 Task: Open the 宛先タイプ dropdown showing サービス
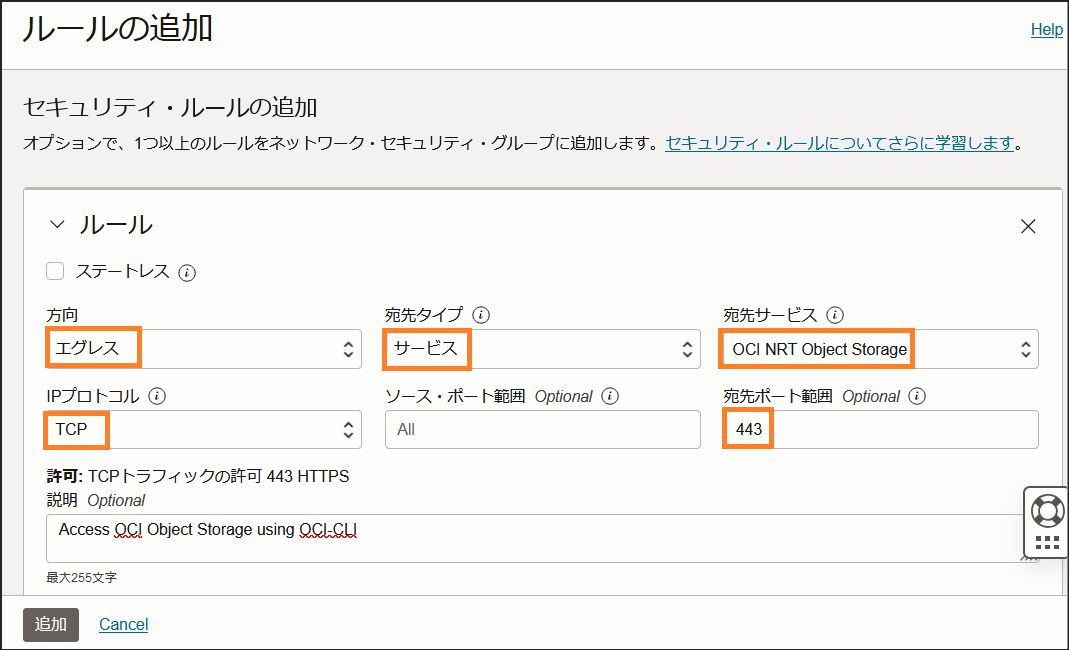tap(543, 349)
